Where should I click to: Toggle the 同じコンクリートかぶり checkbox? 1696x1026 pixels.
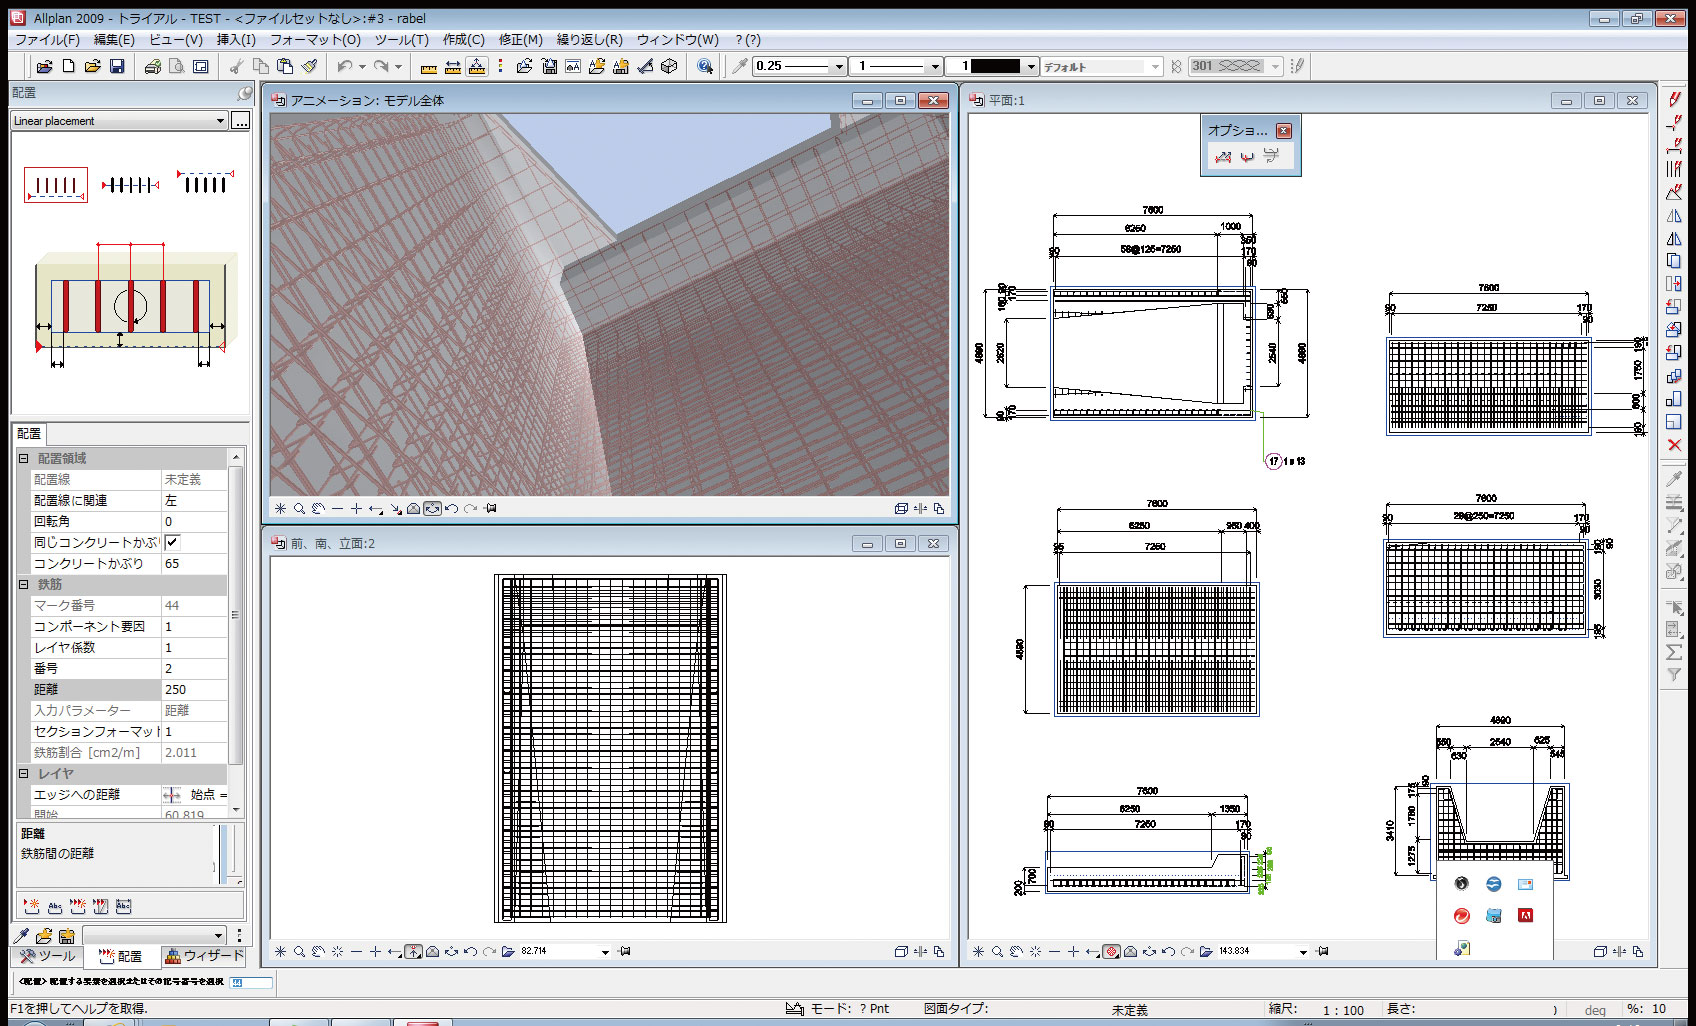pos(172,542)
